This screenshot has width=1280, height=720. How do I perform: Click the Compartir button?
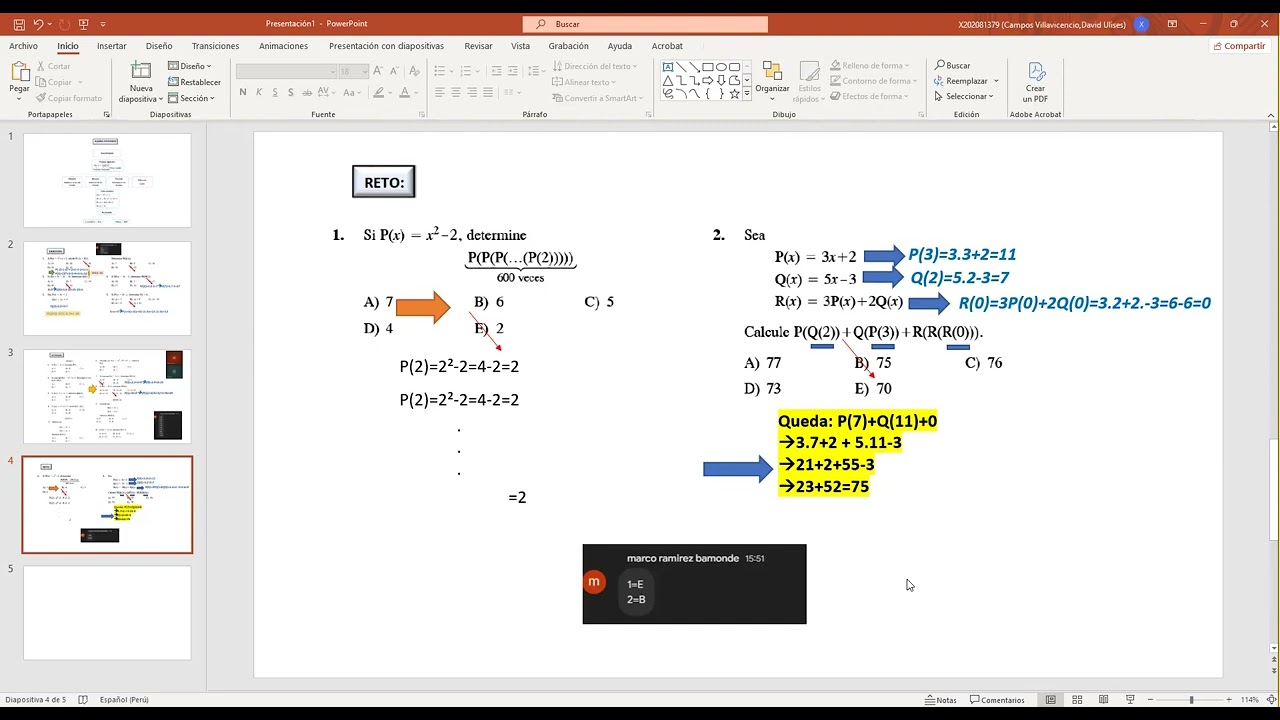tap(1238, 46)
